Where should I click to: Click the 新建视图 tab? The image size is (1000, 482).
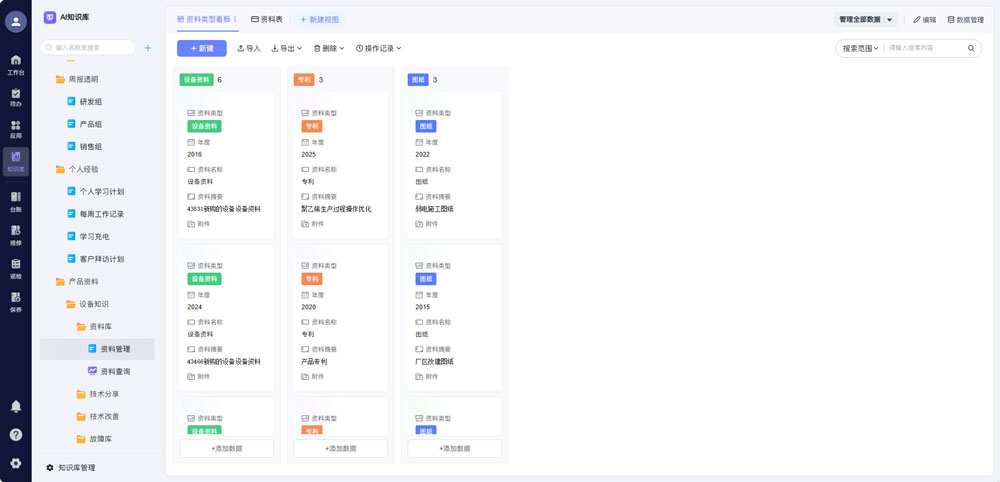320,19
